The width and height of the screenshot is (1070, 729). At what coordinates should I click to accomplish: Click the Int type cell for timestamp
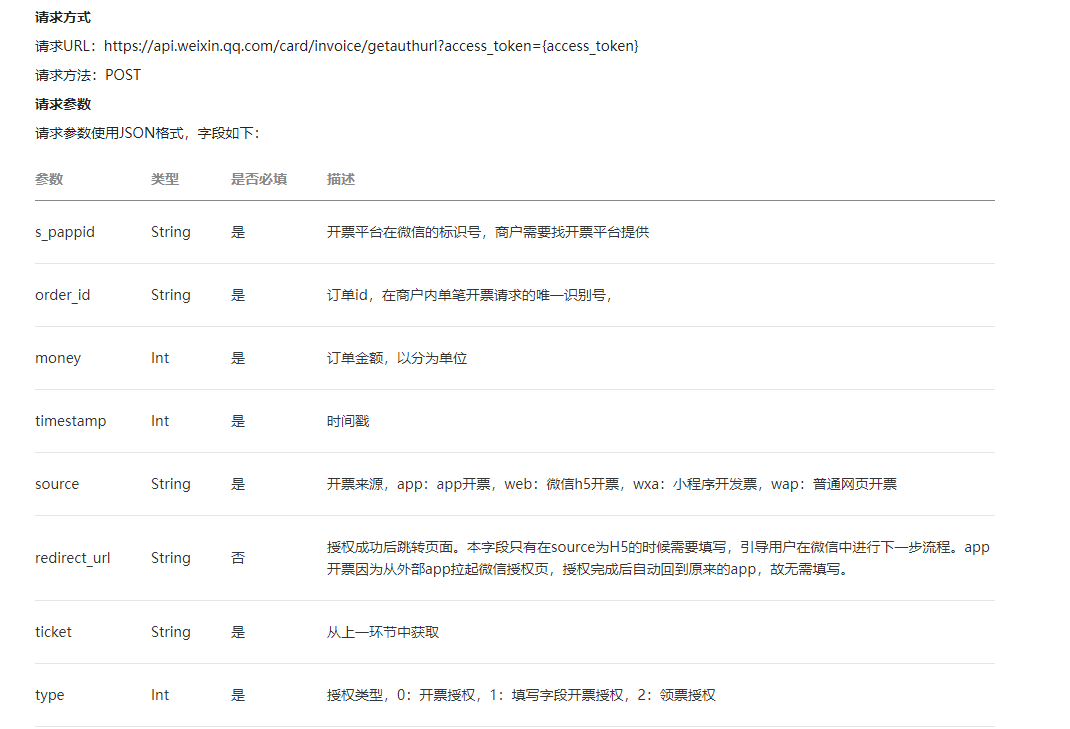point(160,421)
